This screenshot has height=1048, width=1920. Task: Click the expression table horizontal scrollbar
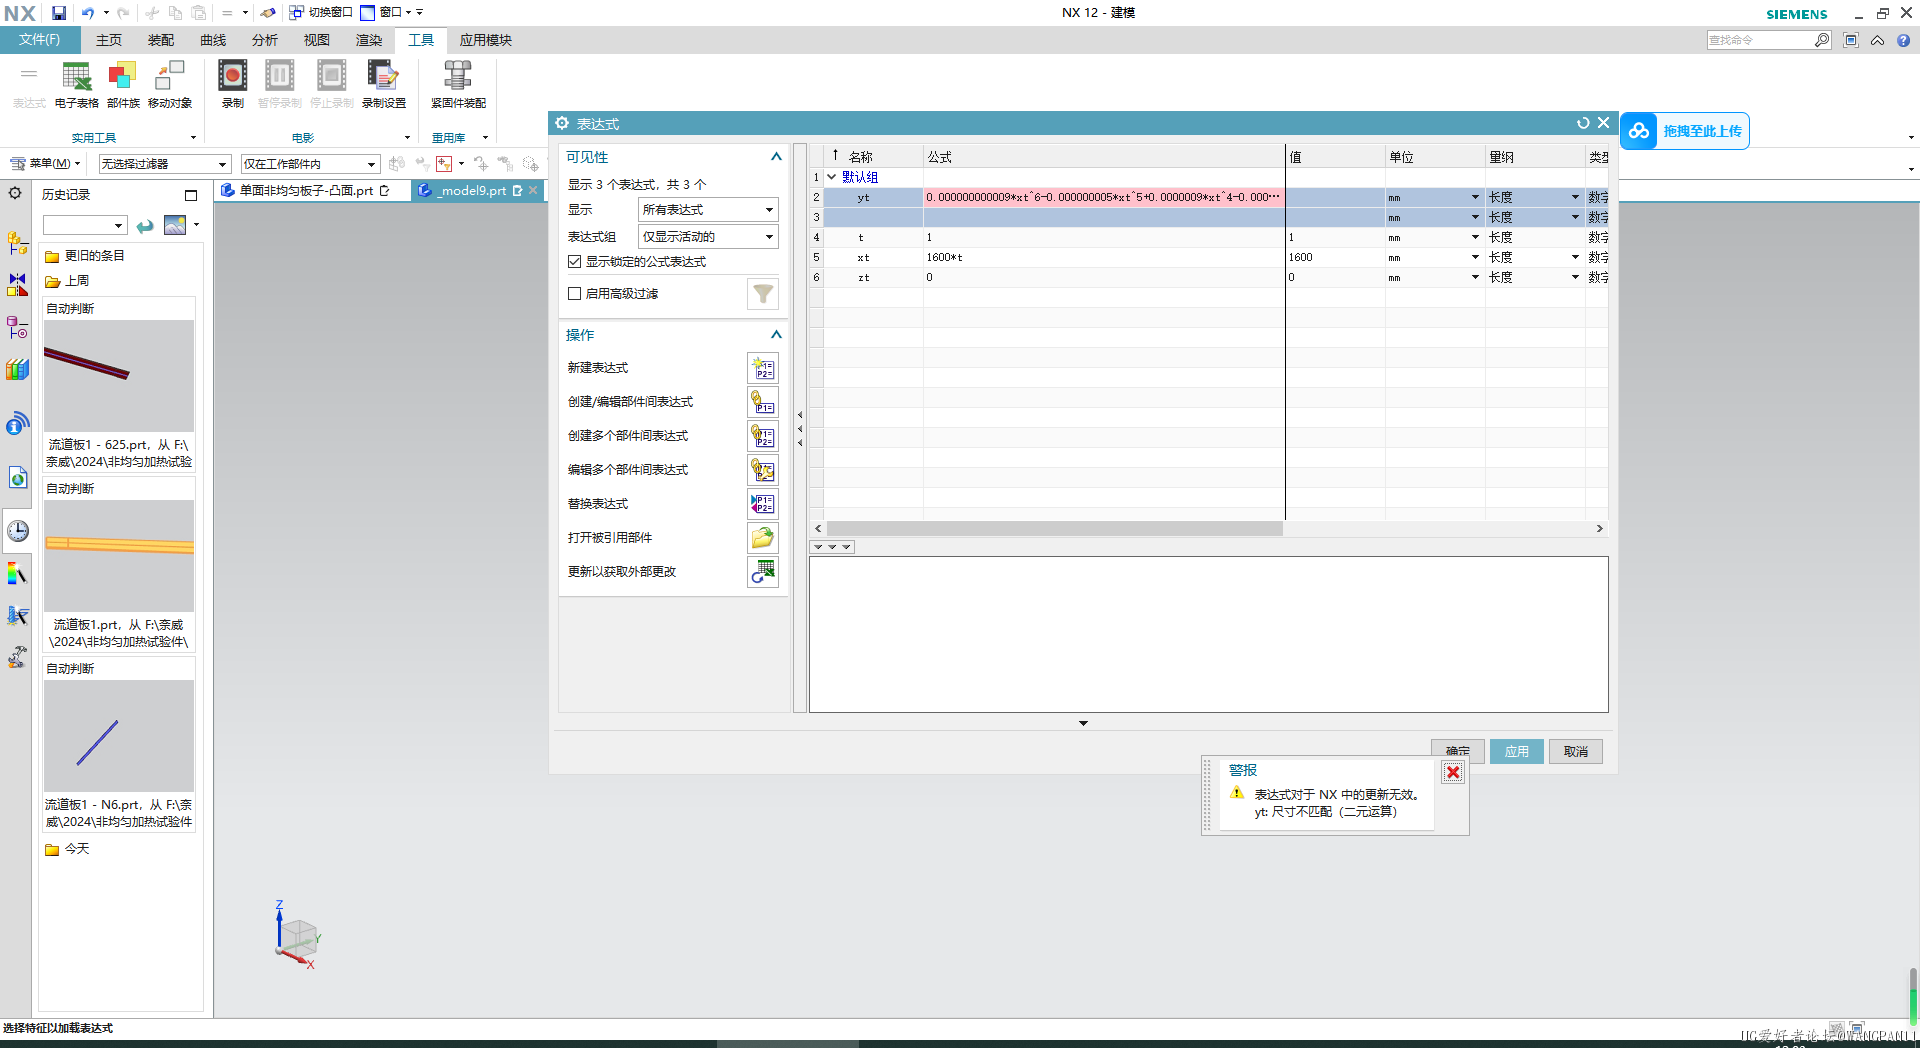(x=1054, y=528)
